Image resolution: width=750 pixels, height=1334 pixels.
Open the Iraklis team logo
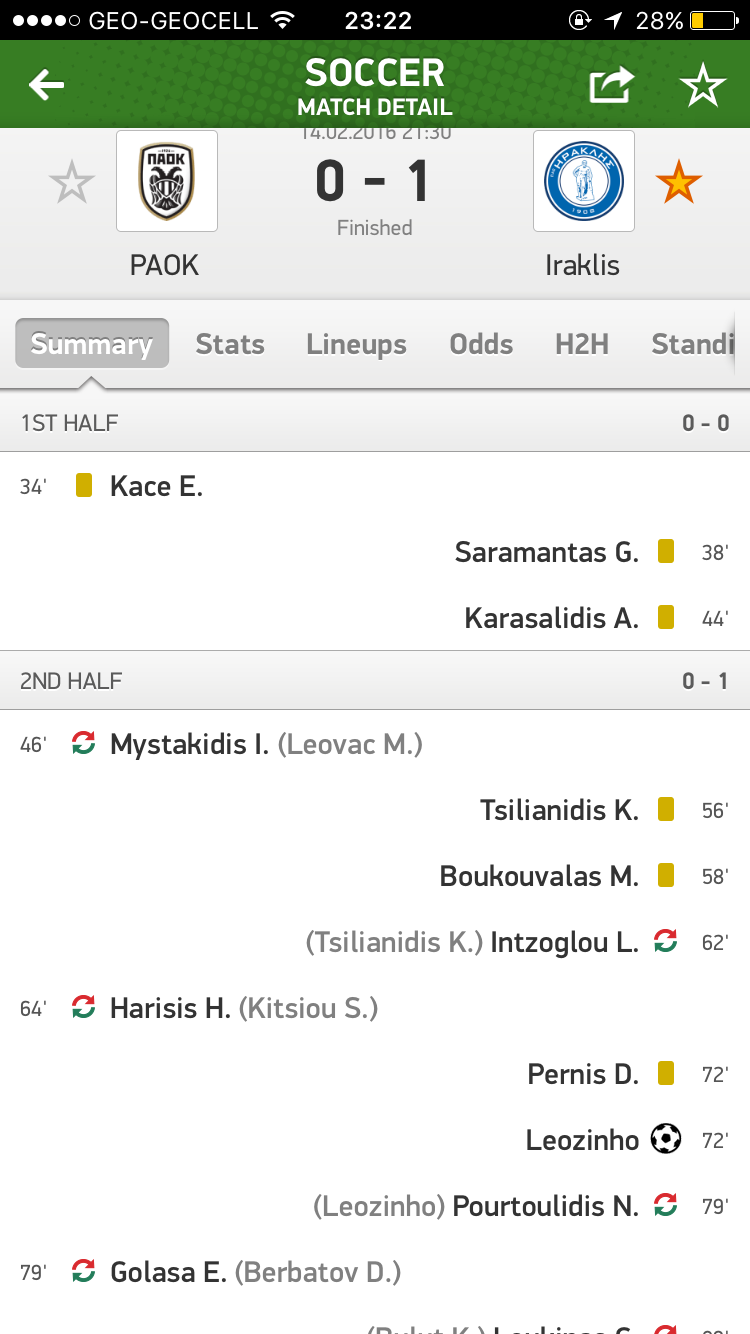(583, 181)
